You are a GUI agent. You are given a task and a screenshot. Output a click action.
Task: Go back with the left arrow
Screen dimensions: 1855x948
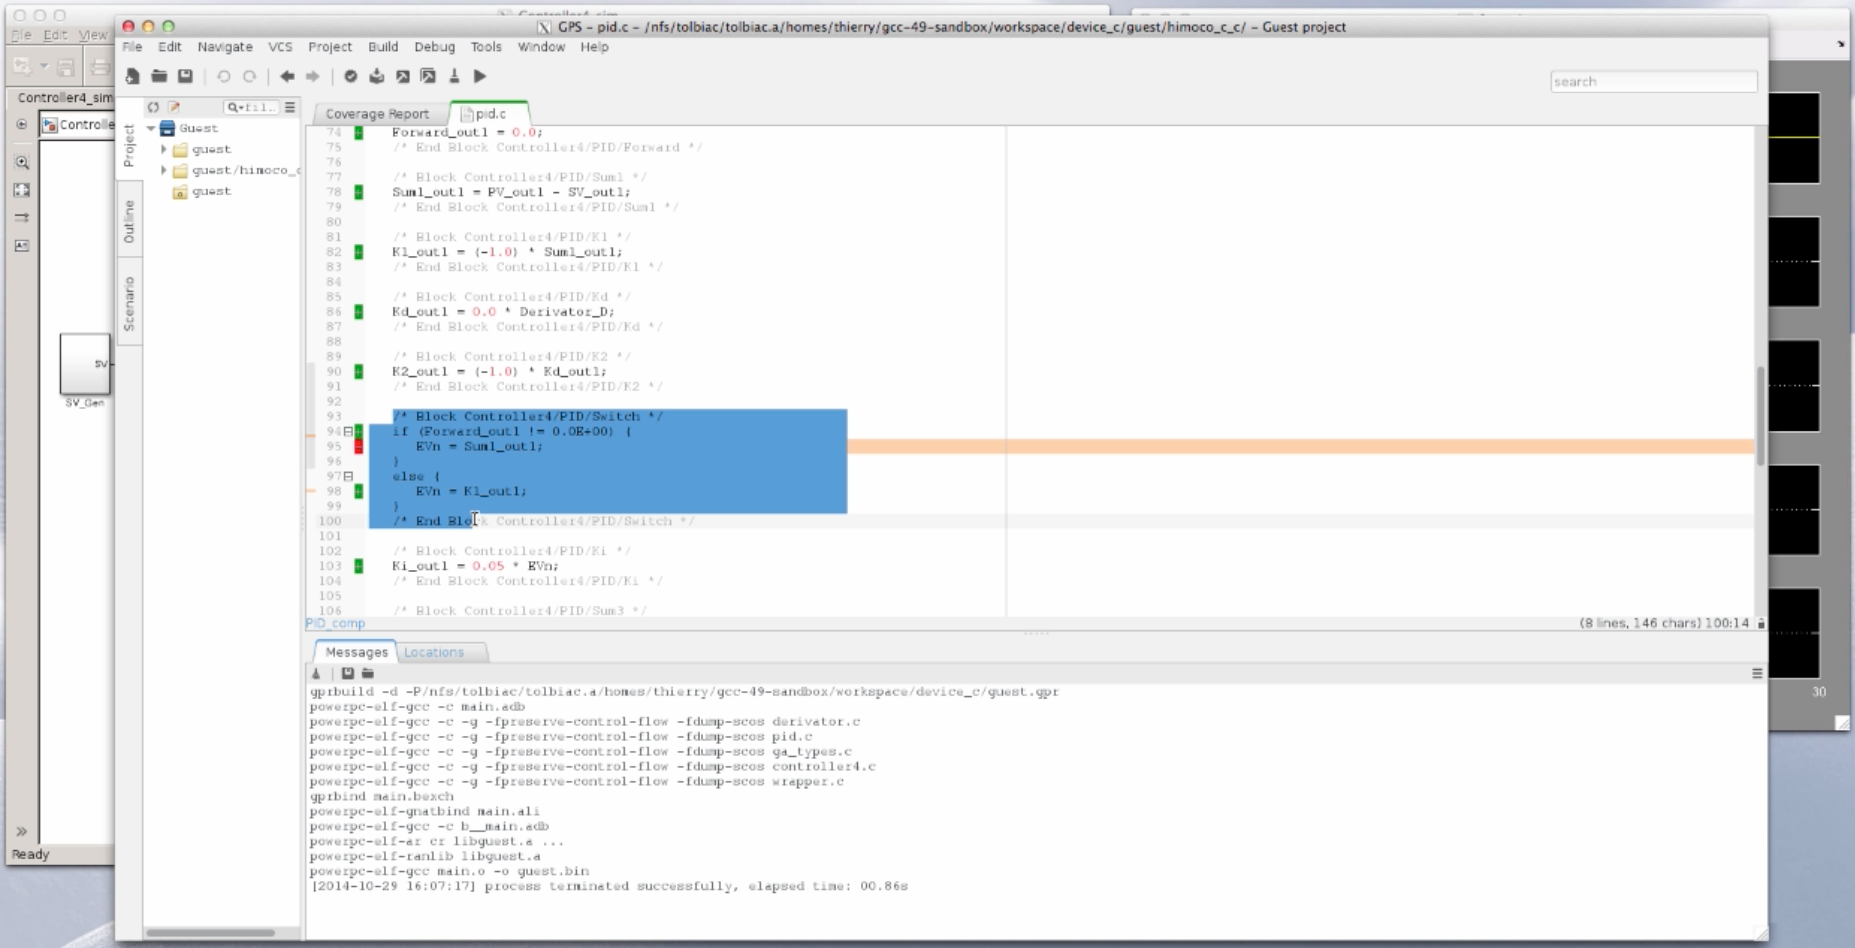click(x=287, y=76)
